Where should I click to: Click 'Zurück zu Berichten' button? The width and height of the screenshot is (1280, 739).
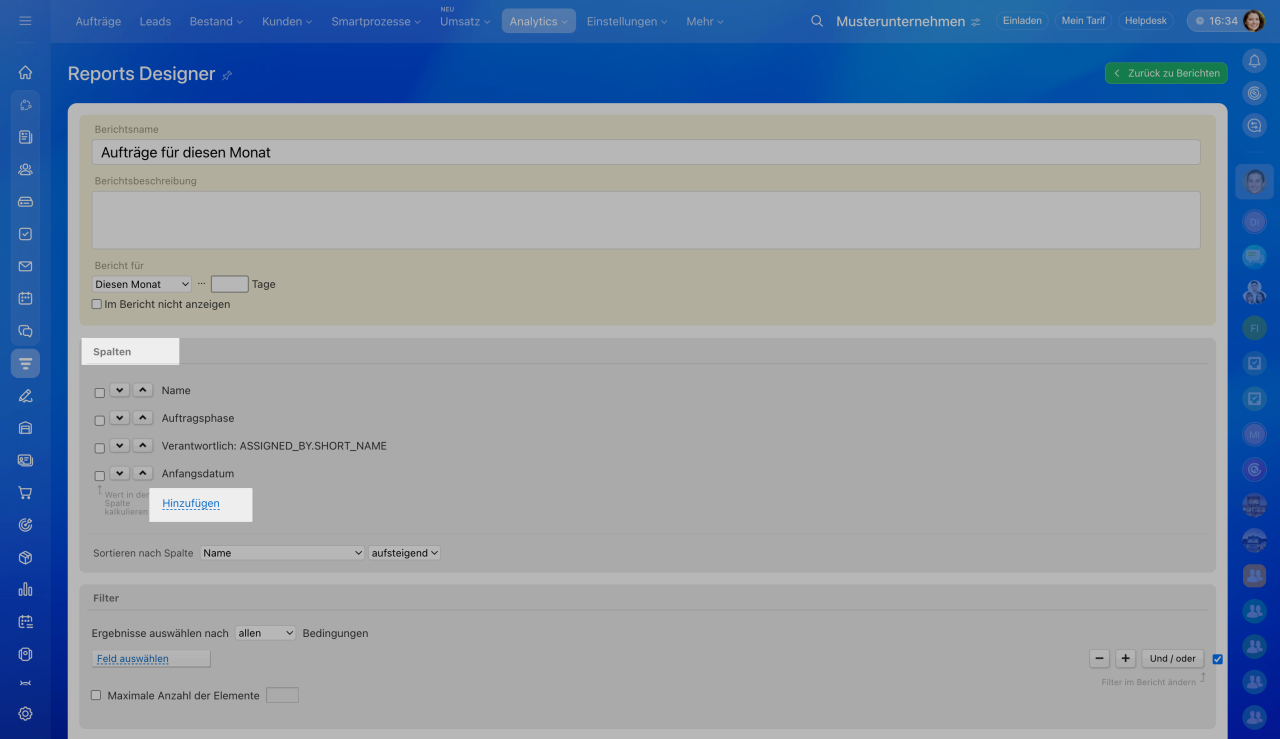[1167, 73]
